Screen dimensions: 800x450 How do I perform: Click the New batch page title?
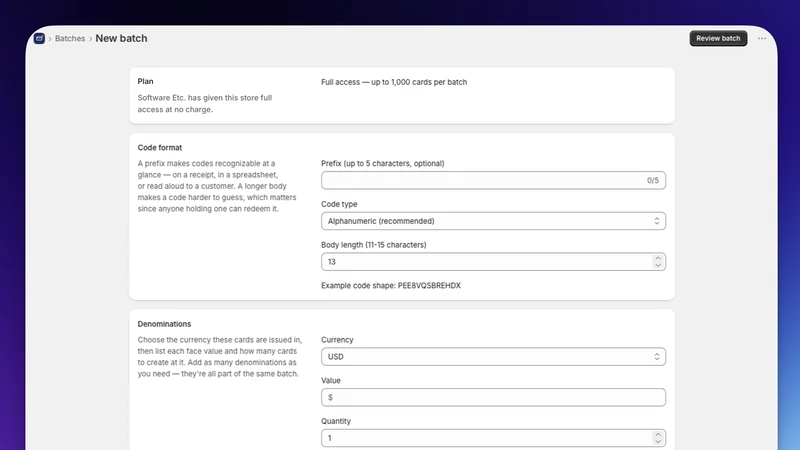[121, 38]
